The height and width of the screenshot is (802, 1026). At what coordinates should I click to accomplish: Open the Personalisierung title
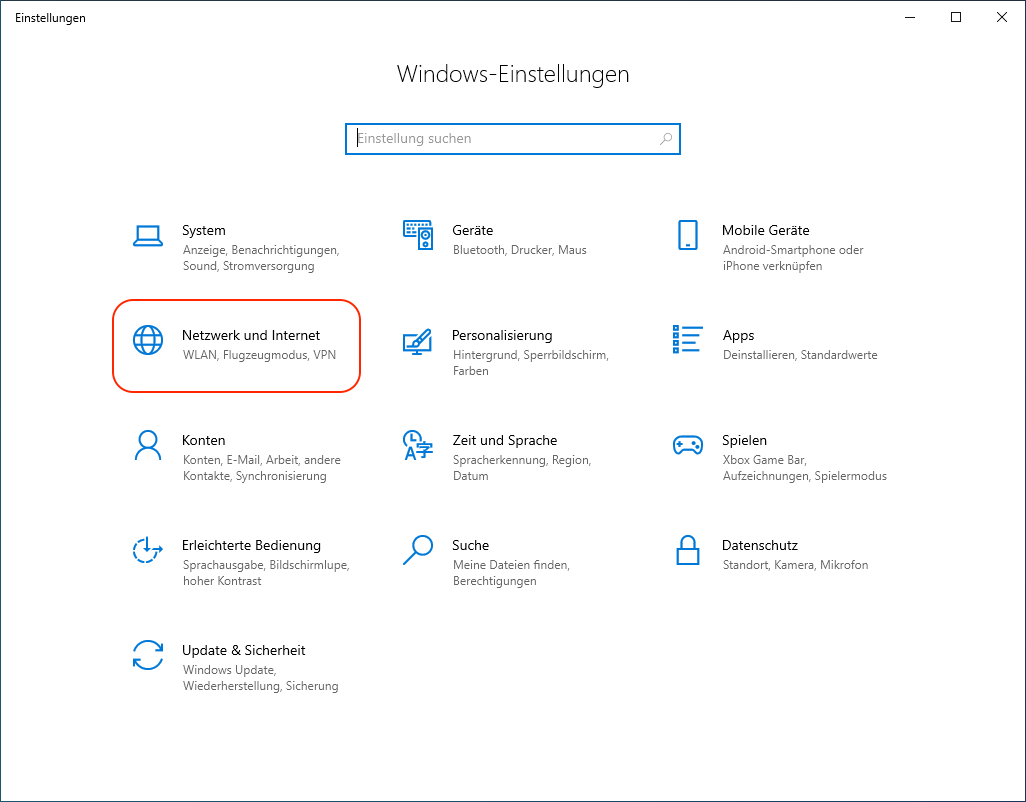pyautogui.click(x=502, y=335)
